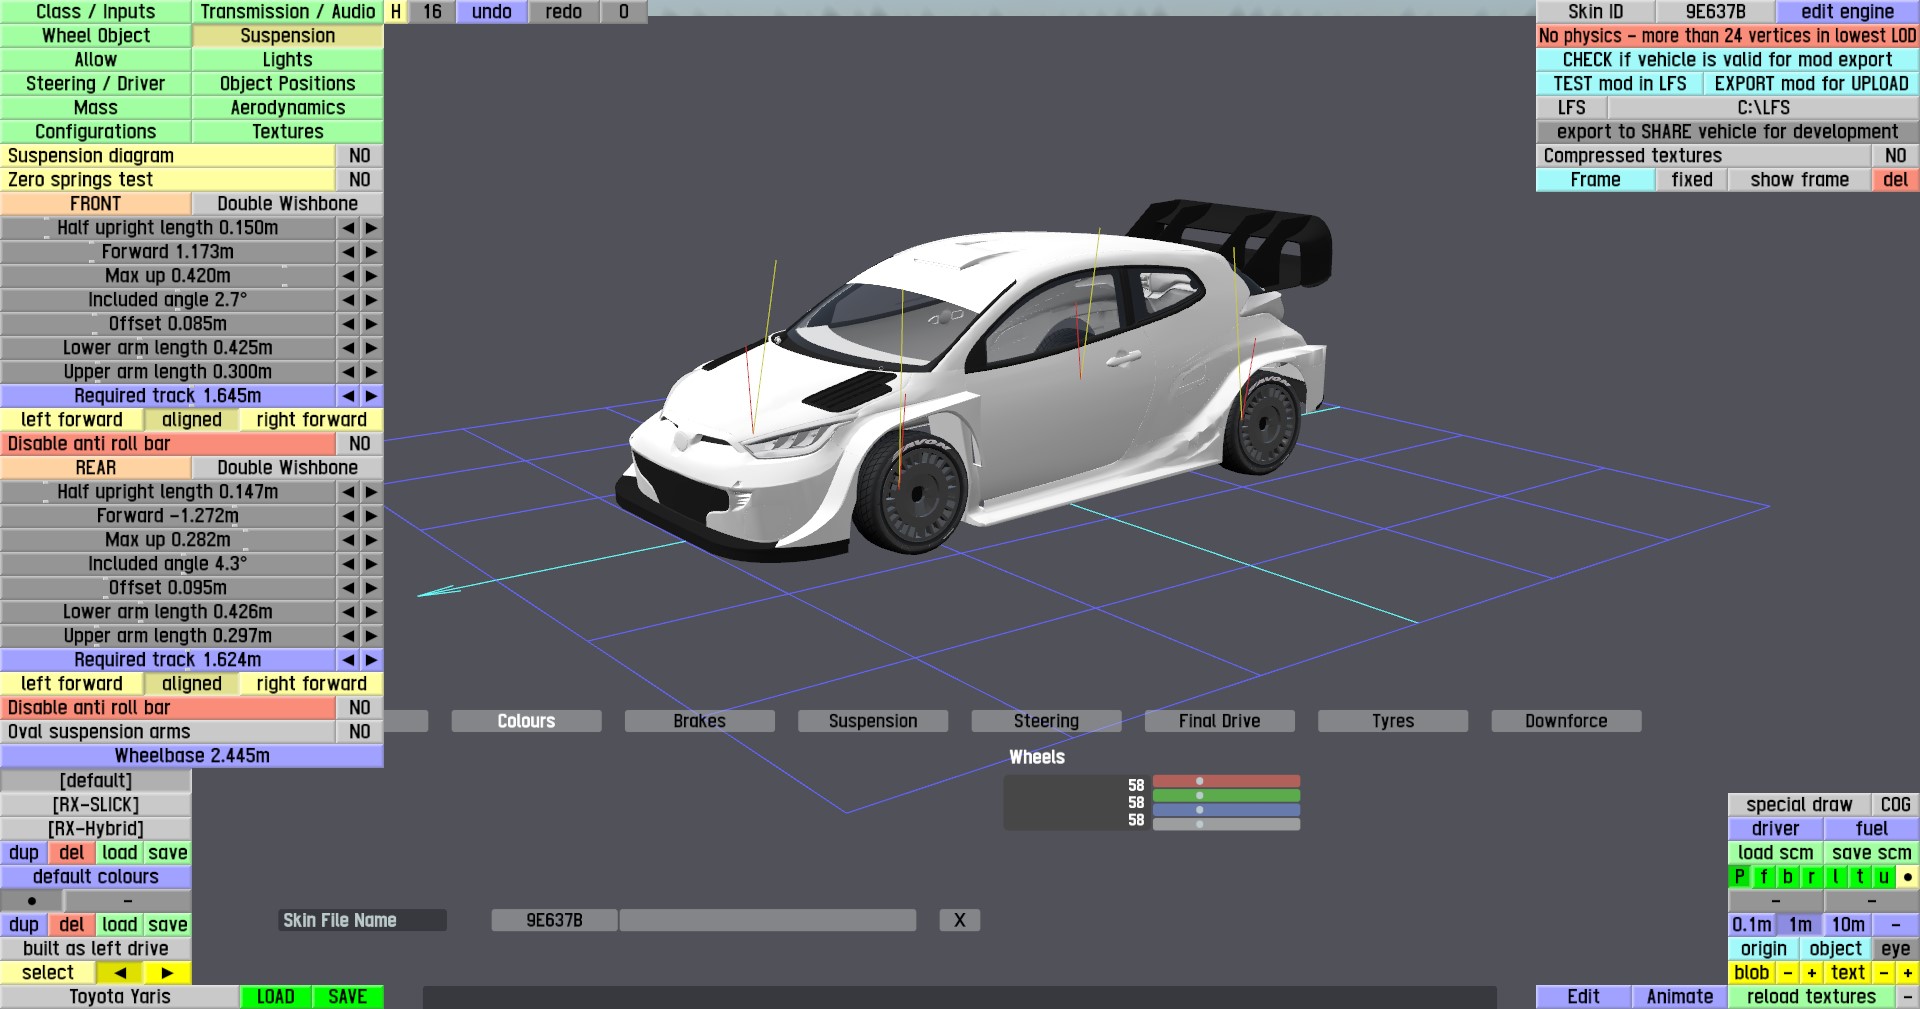Screen dimensions: 1920x1009
Task: Increase Offset 0.085m with right arrow
Action: (371, 324)
